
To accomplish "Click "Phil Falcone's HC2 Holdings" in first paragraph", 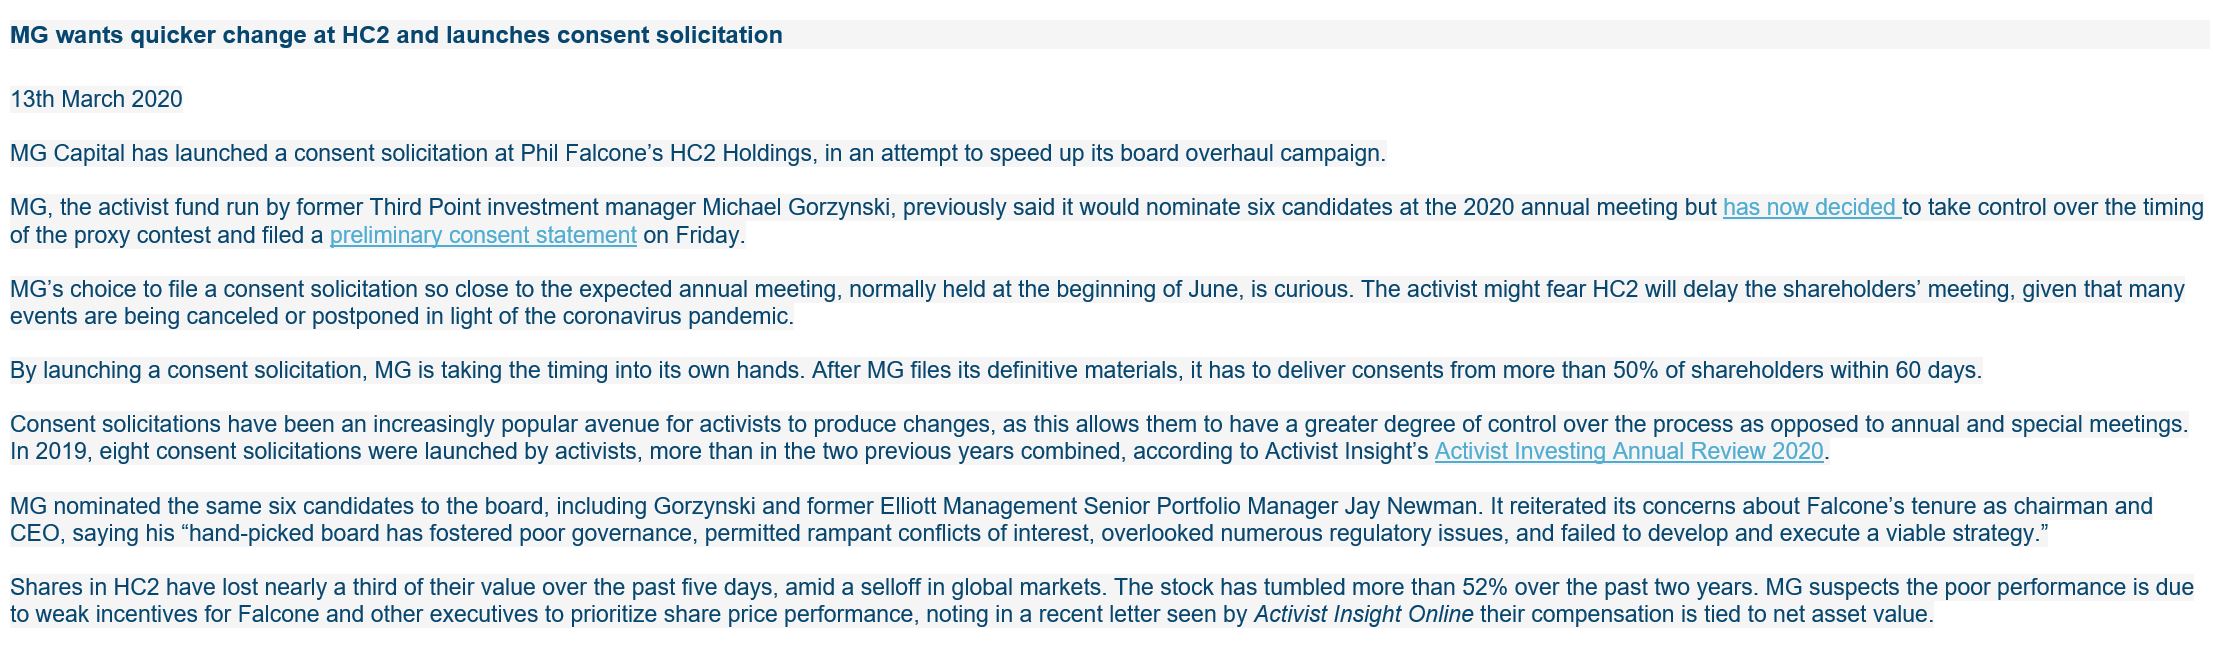I will coord(666,154).
